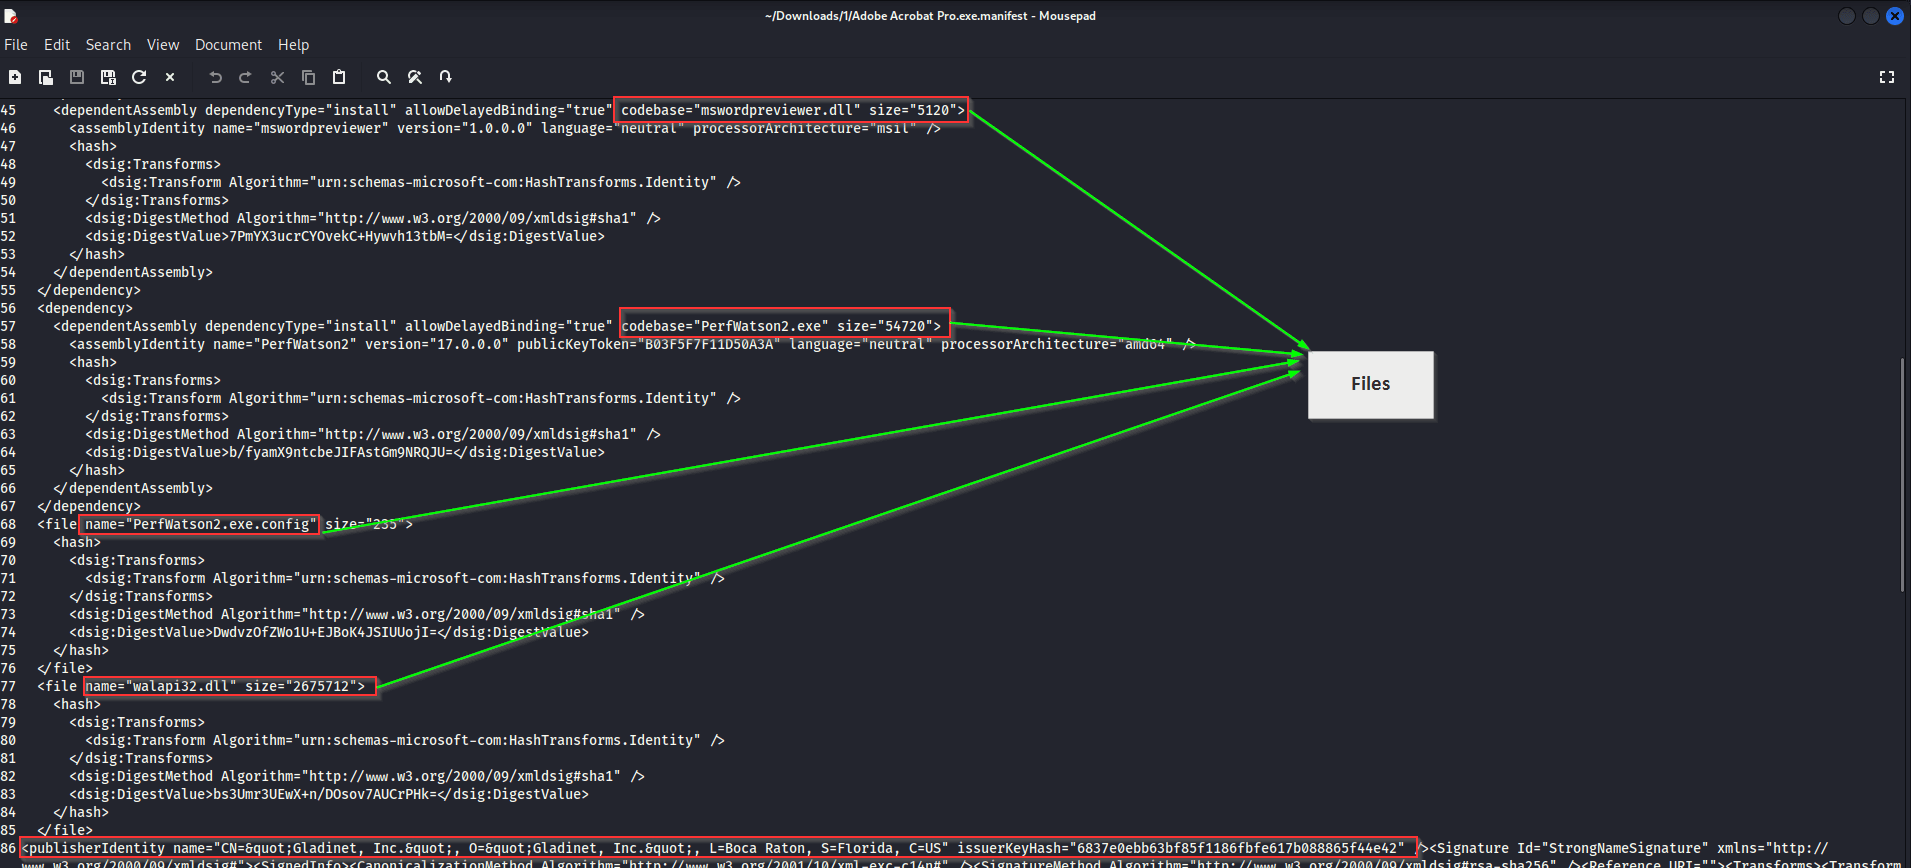The height and width of the screenshot is (868, 1911).
Task: Click the Paste clipboard icon
Action: [x=339, y=77]
